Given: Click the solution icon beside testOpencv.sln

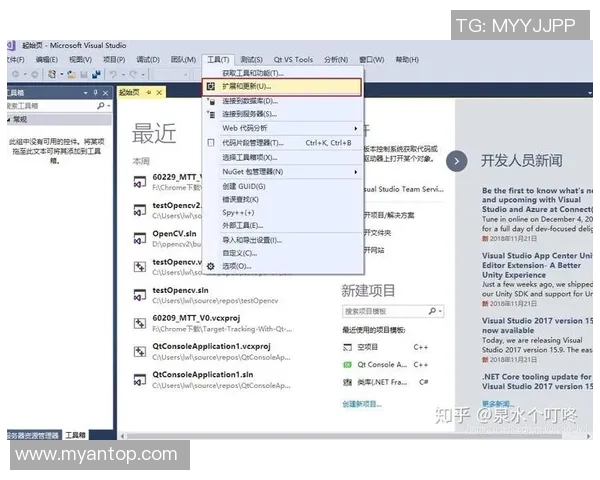Looking at the screenshot, I should 140,295.
